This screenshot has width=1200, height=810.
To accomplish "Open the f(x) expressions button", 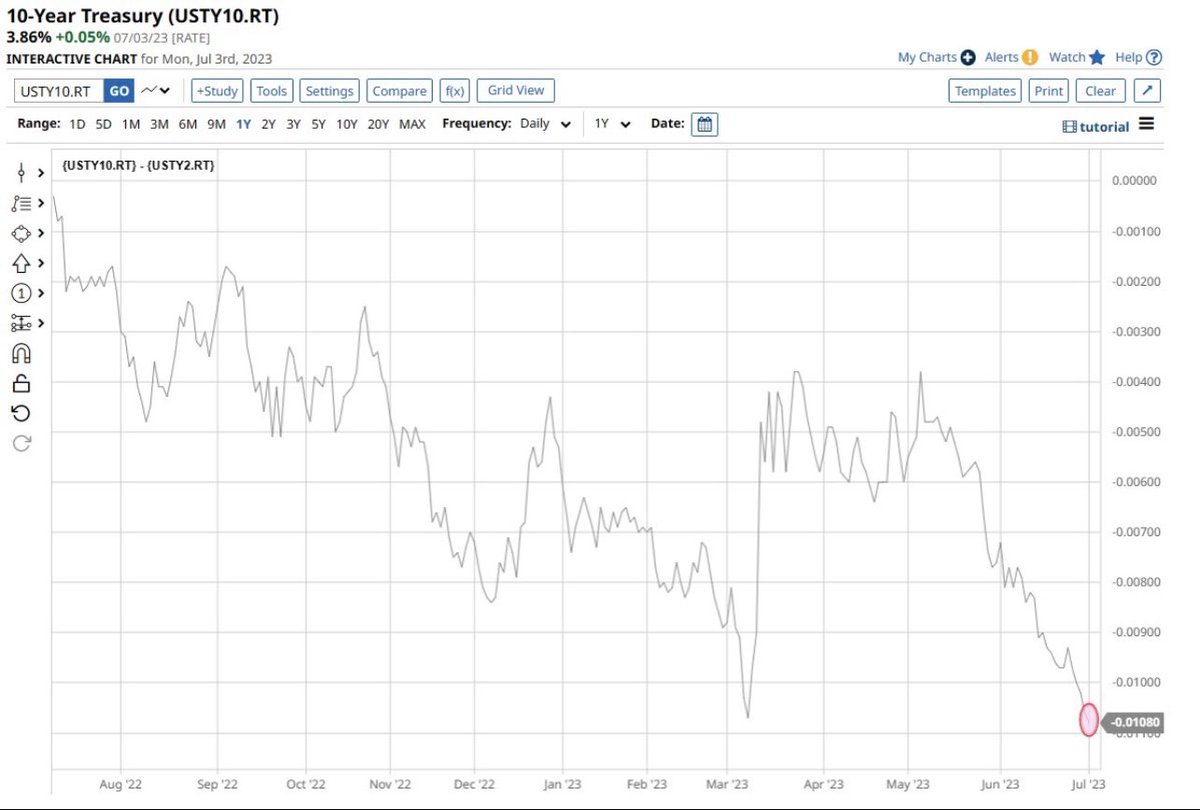I will pyautogui.click(x=455, y=91).
